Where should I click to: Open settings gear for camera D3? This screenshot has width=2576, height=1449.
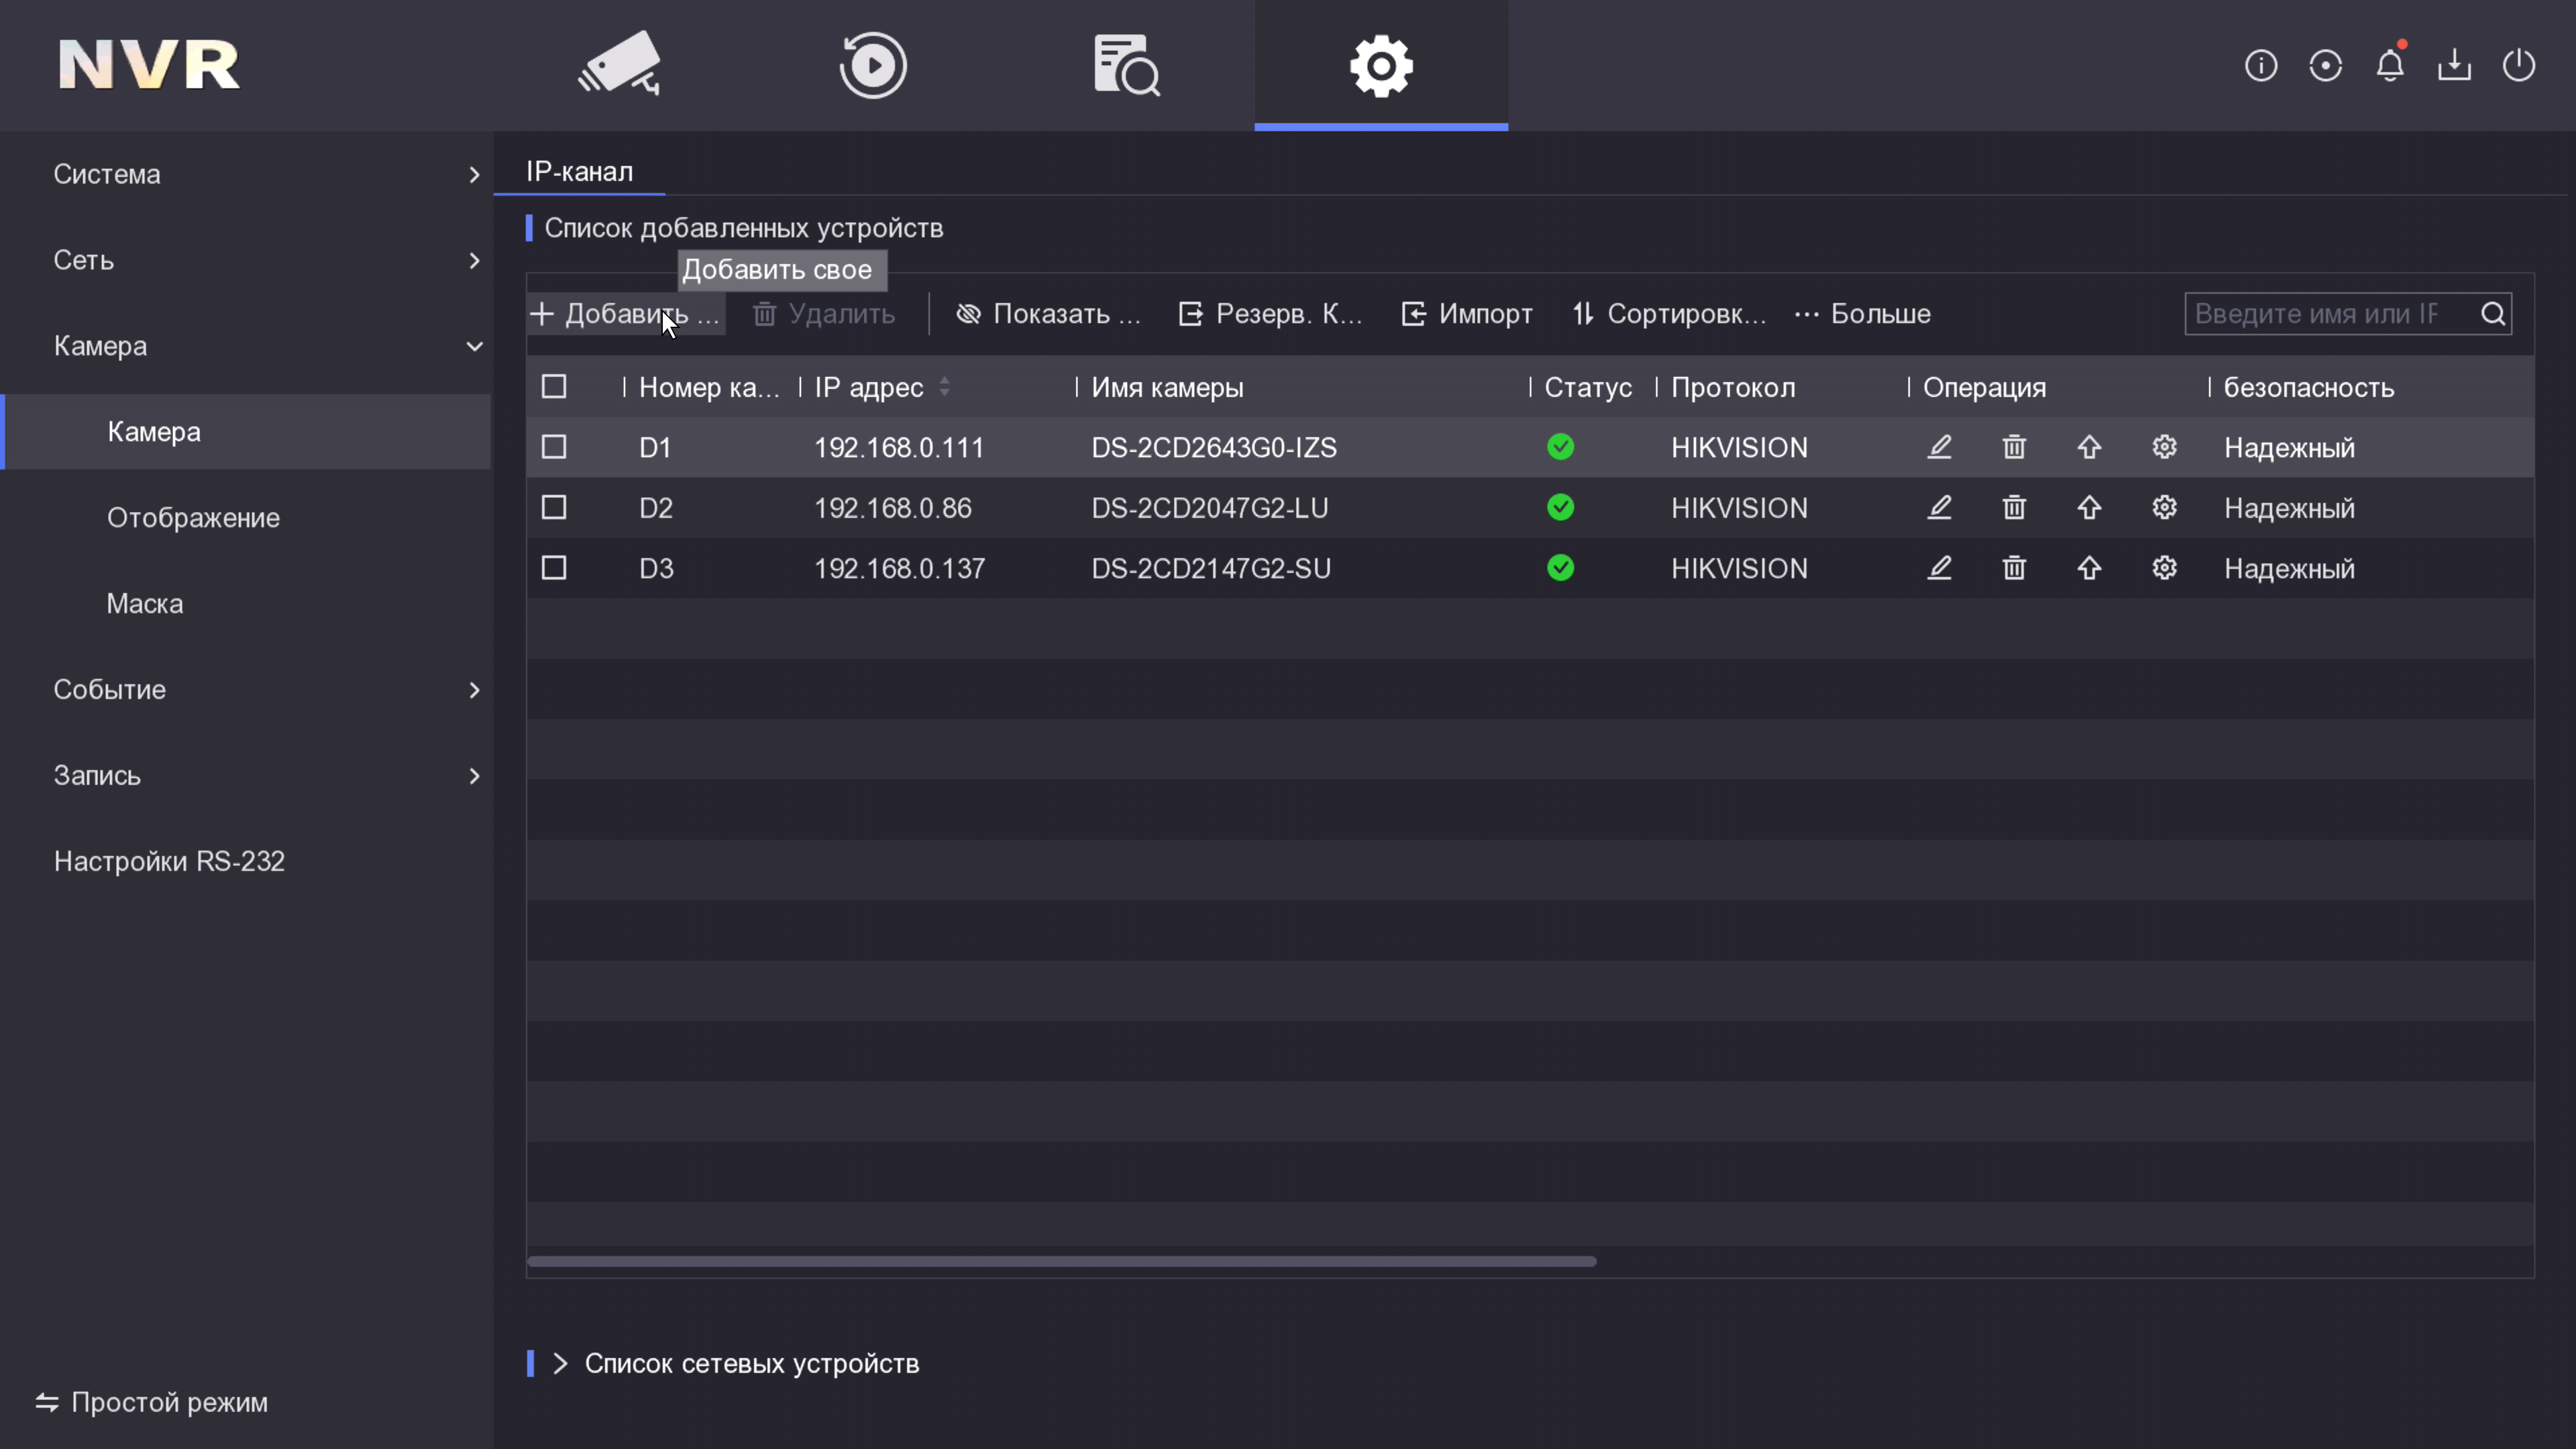tap(2164, 568)
